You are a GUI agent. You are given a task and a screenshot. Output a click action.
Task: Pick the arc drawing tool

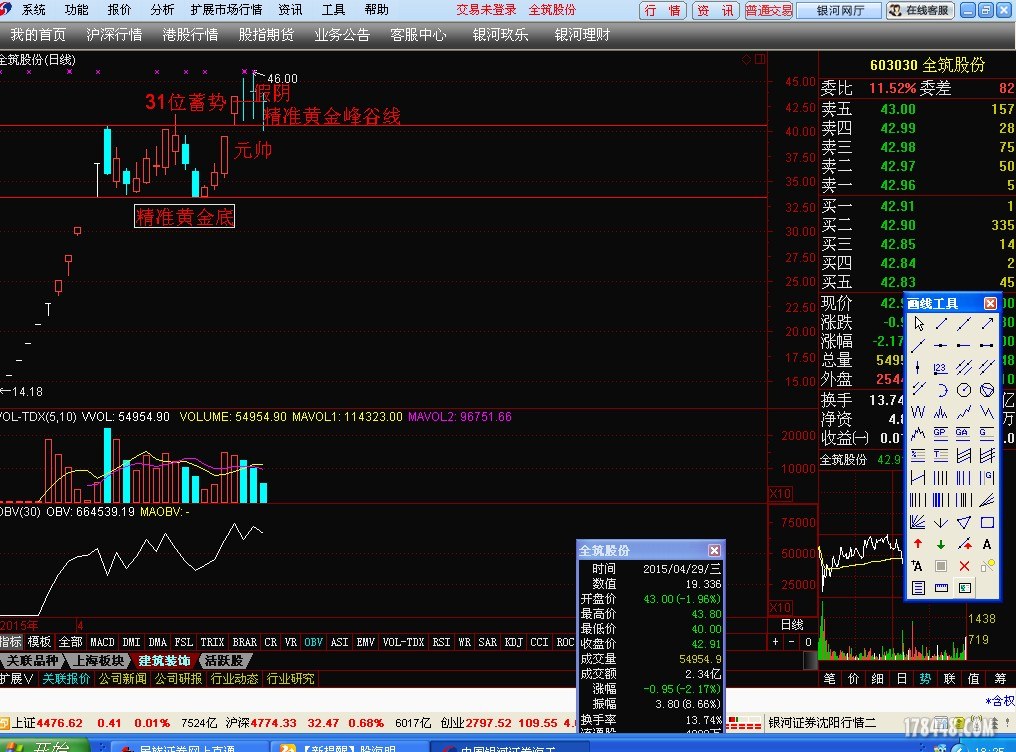point(941,390)
